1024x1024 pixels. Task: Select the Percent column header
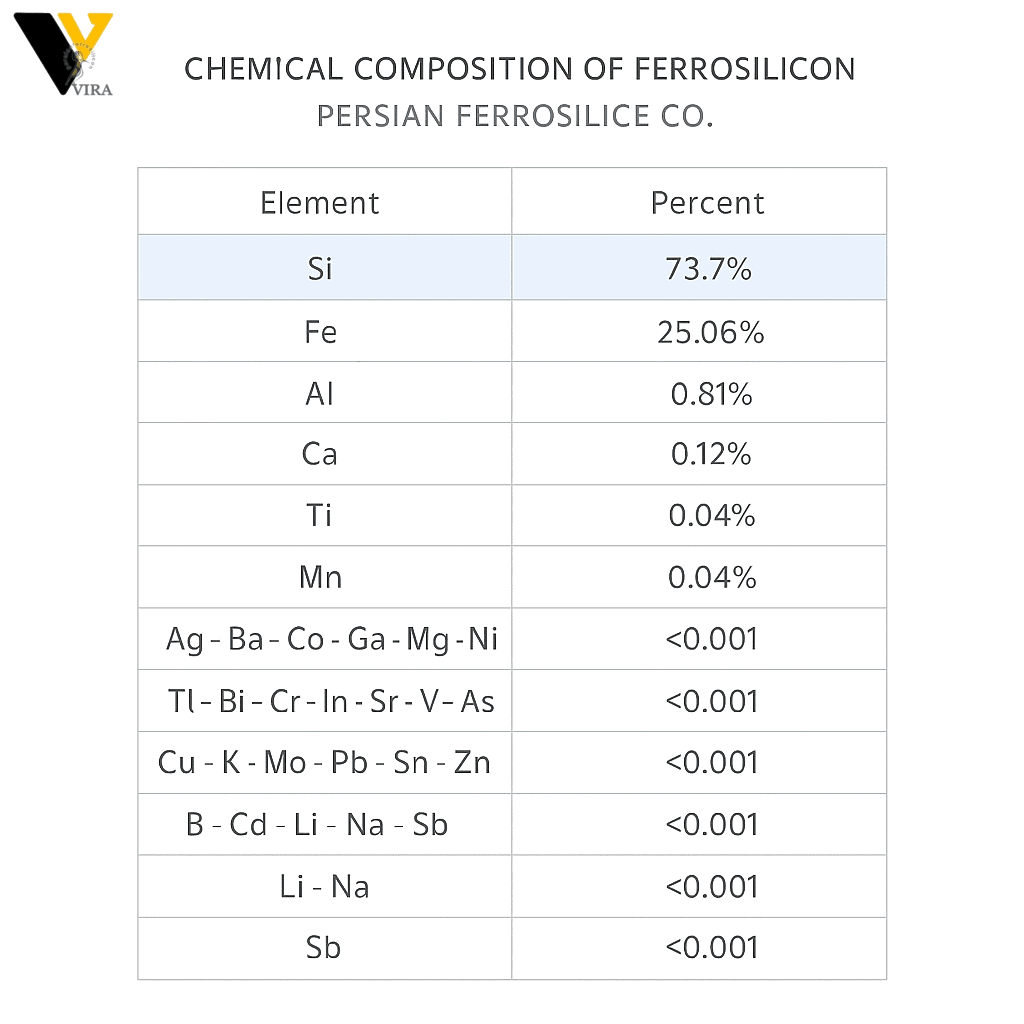coord(707,202)
